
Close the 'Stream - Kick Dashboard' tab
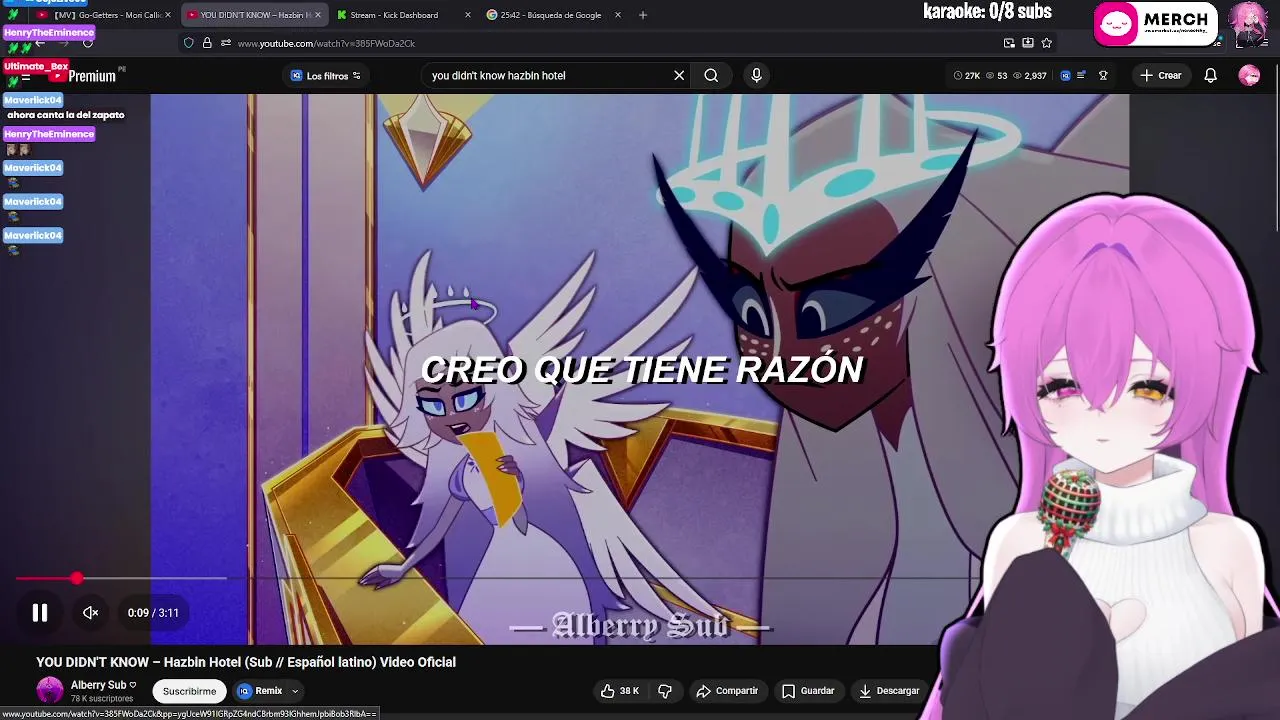tap(467, 15)
